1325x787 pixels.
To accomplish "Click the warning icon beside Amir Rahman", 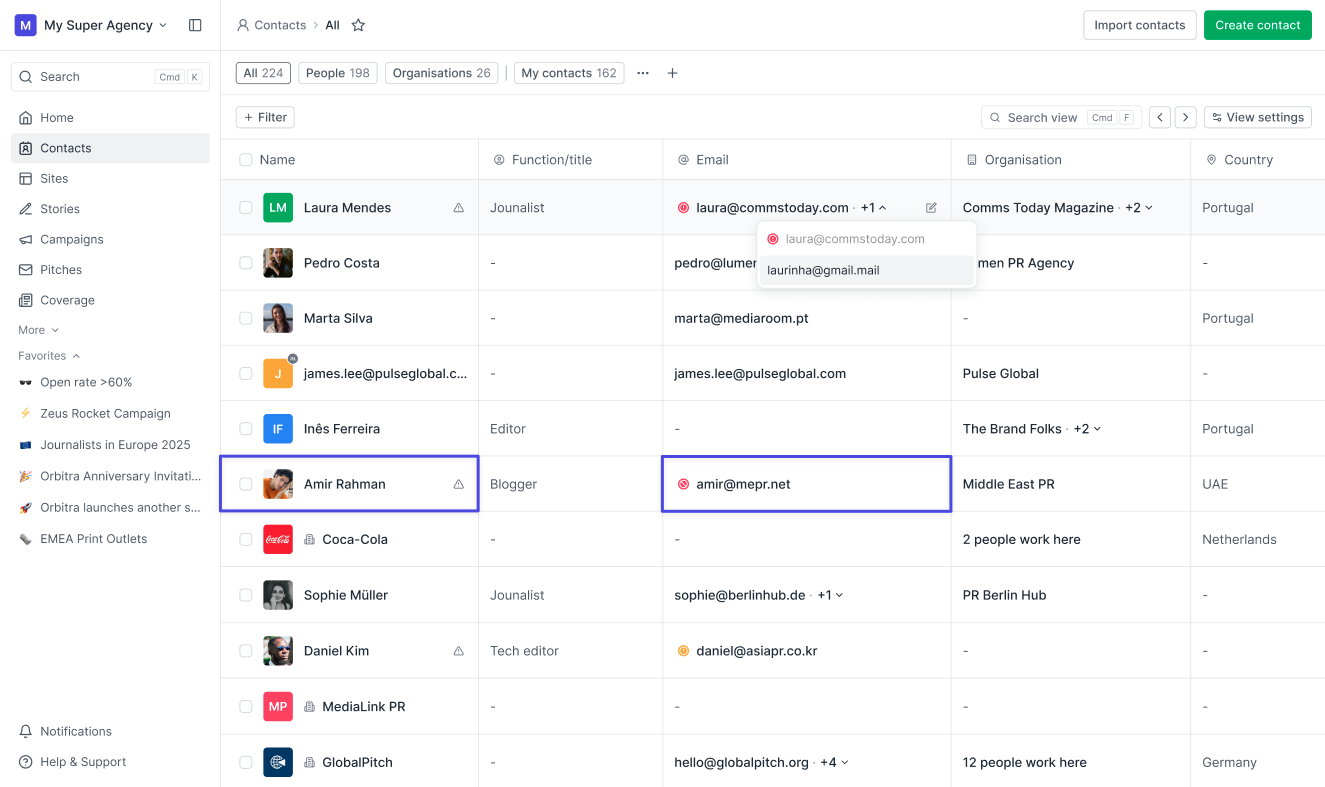I will click(459, 484).
